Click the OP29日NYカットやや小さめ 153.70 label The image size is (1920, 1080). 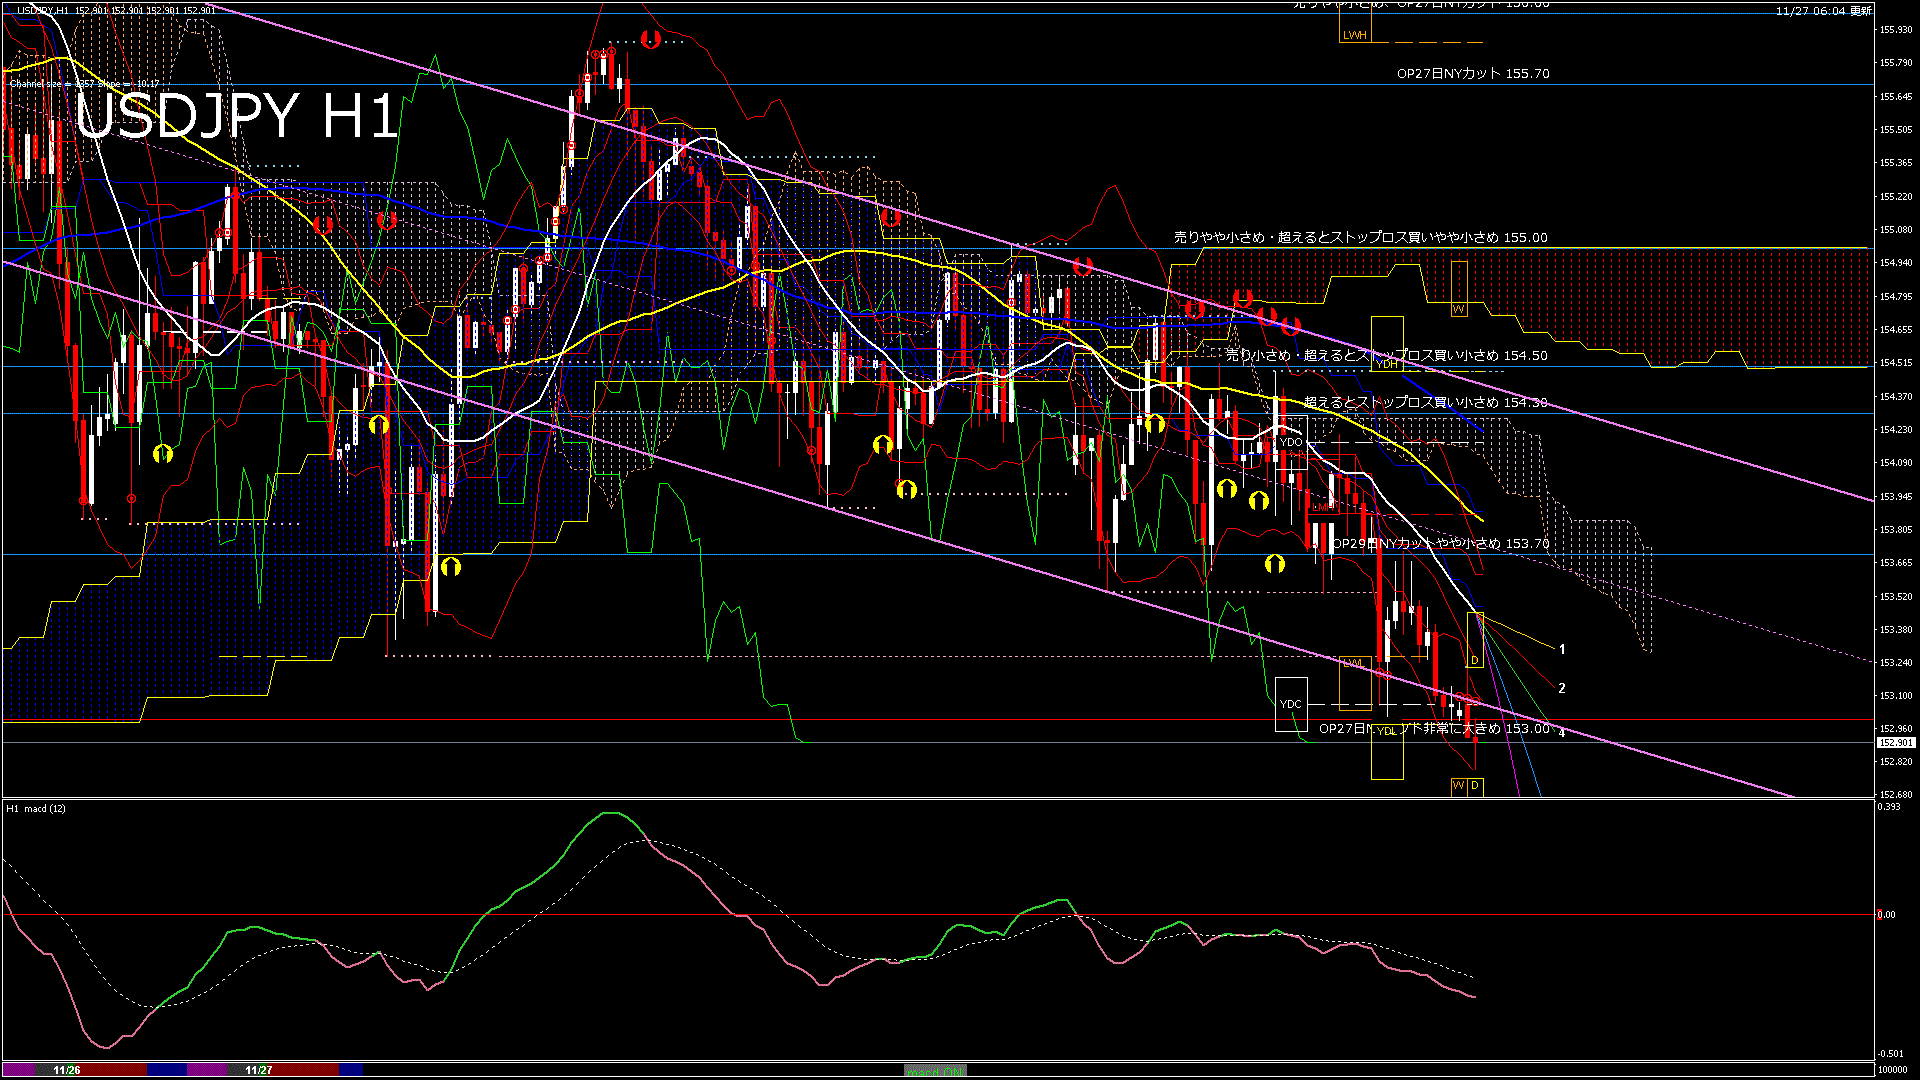1441,543
